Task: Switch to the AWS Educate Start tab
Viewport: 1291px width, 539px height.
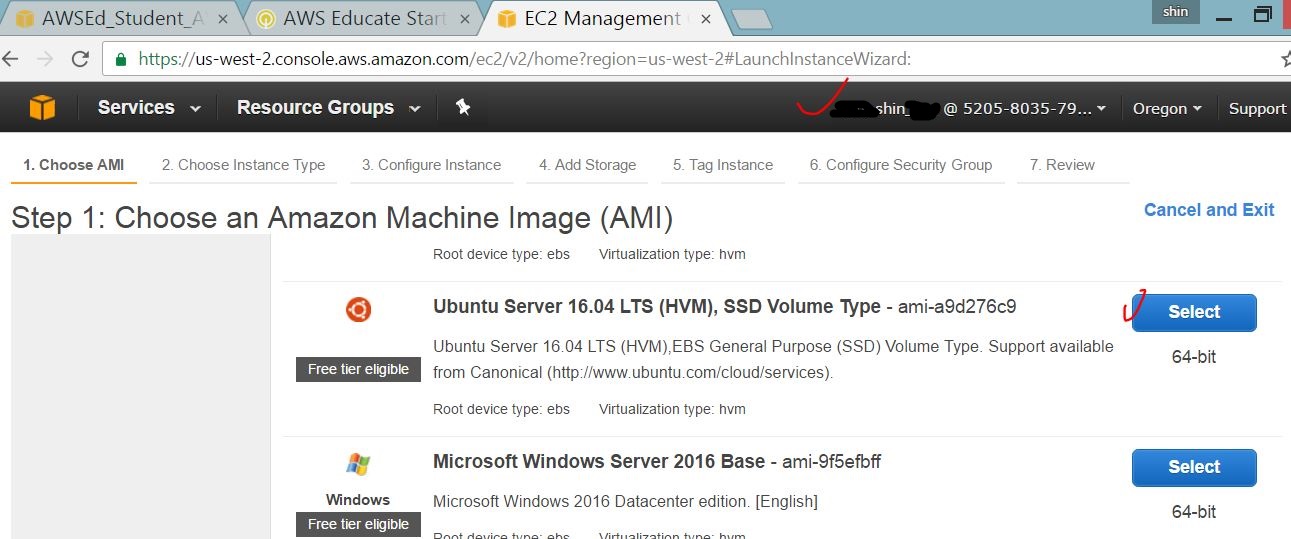Action: (x=366, y=18)
